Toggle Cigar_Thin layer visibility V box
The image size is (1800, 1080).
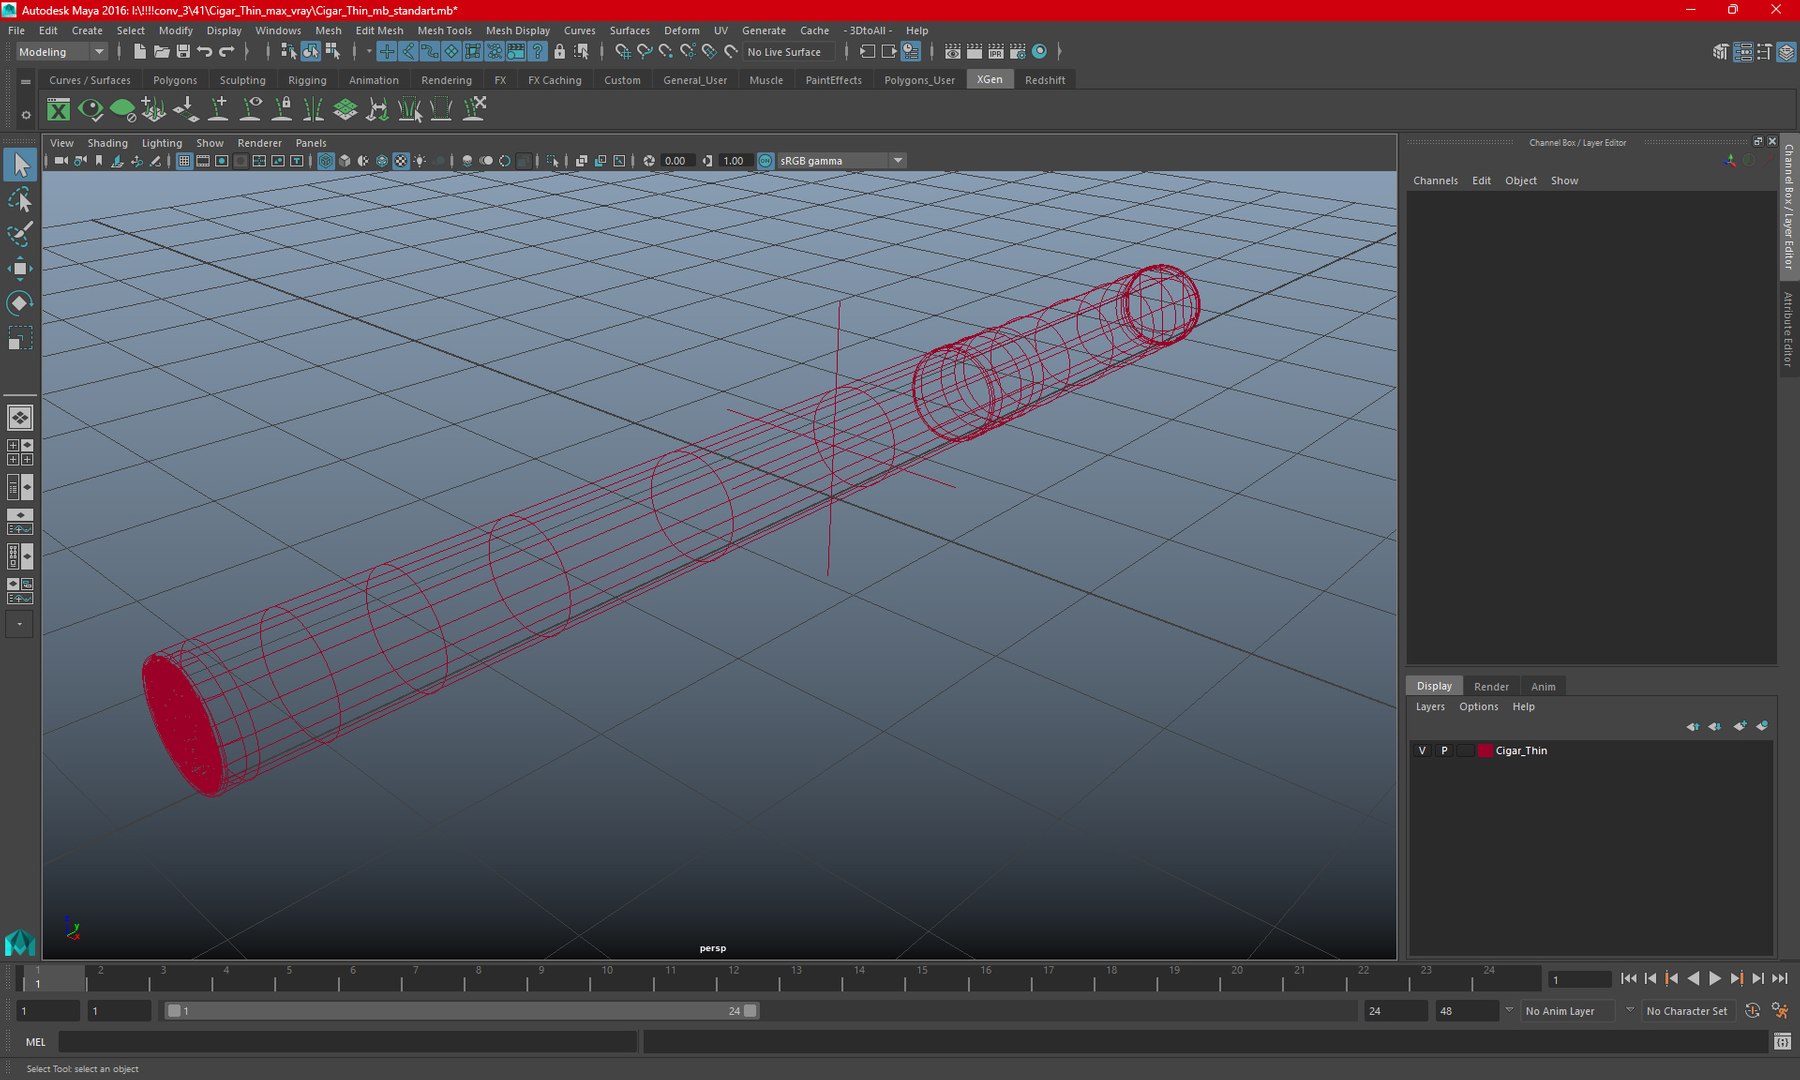(x=1422, y=750)
